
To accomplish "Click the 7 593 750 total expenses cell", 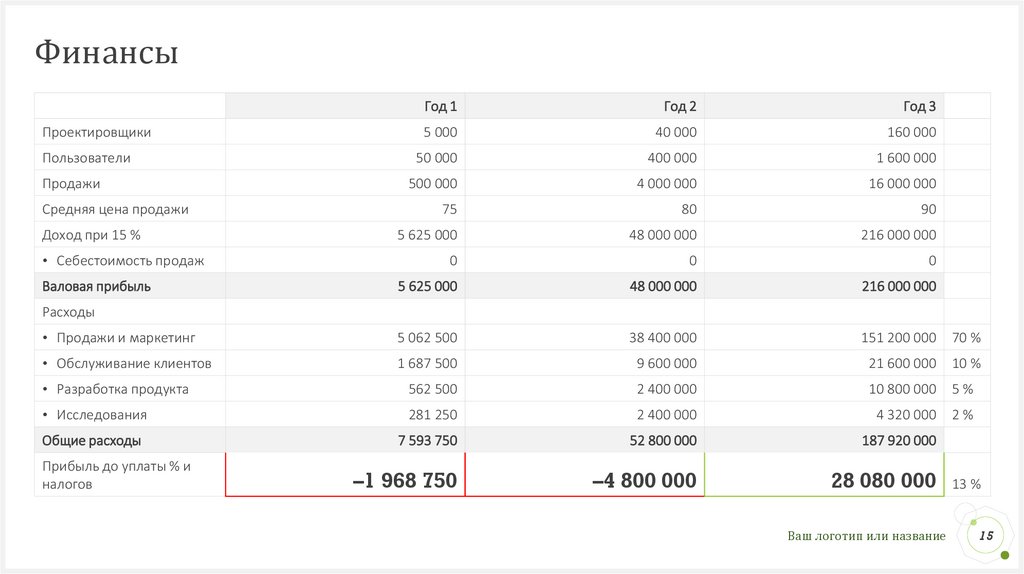I will point(427,440).
